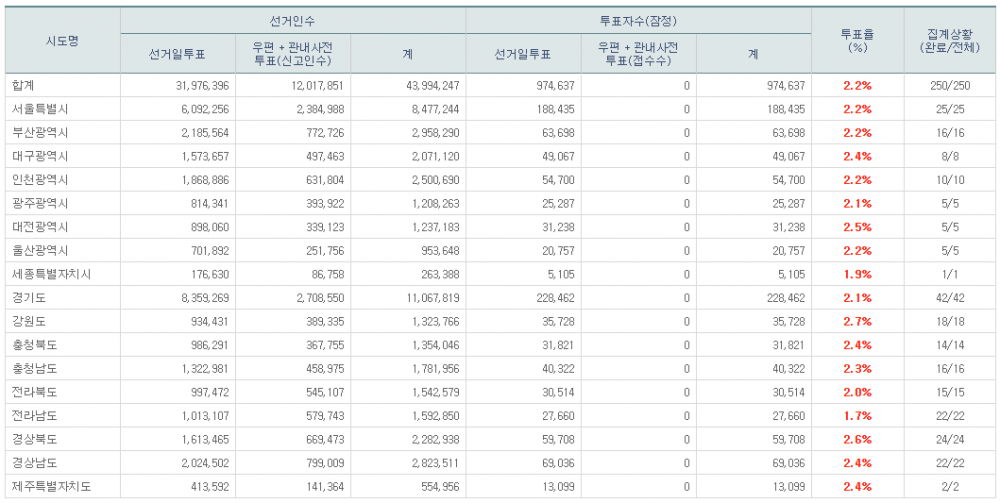
Task: Select the 투표율(%) column header
Action: point(857,41)
